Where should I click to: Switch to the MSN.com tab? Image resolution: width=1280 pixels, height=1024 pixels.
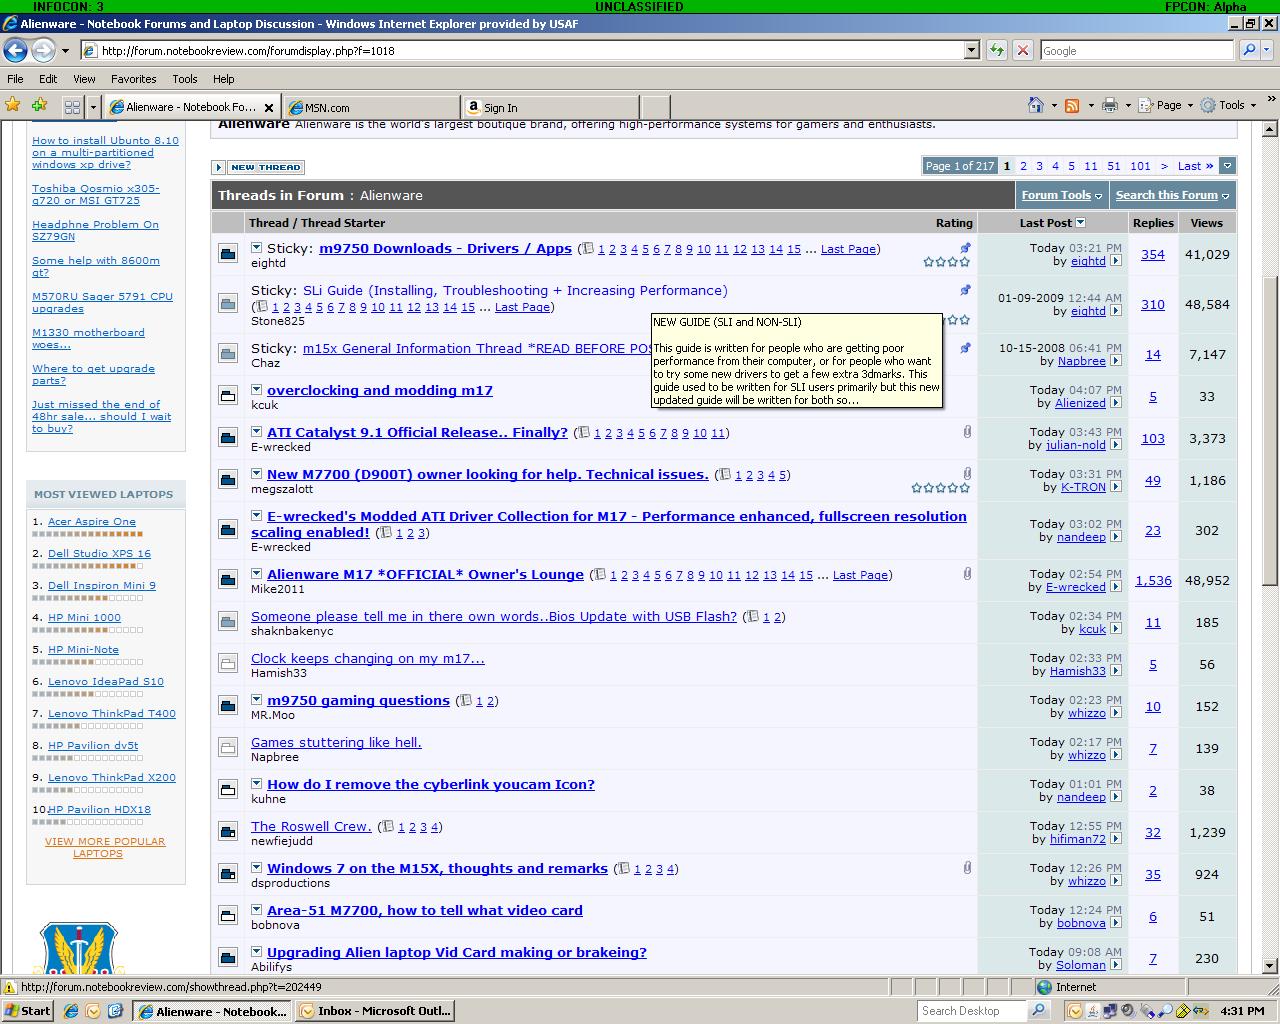[371, 107]
